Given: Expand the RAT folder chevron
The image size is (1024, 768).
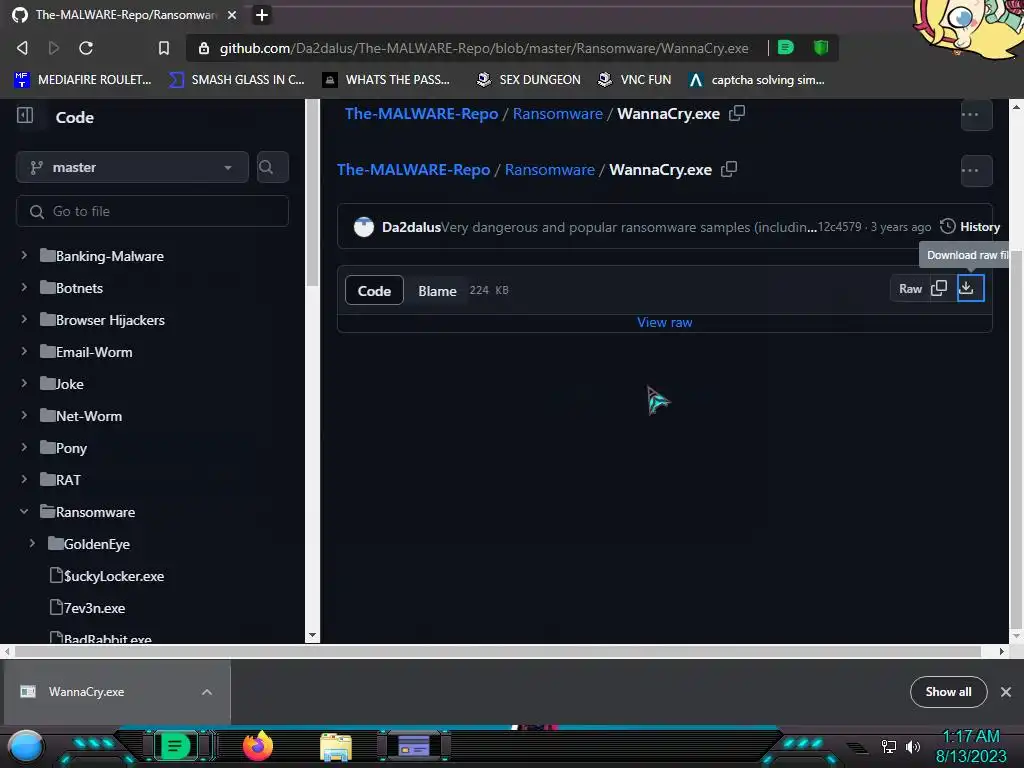Looking at the screenshot, I should (24, 479).
